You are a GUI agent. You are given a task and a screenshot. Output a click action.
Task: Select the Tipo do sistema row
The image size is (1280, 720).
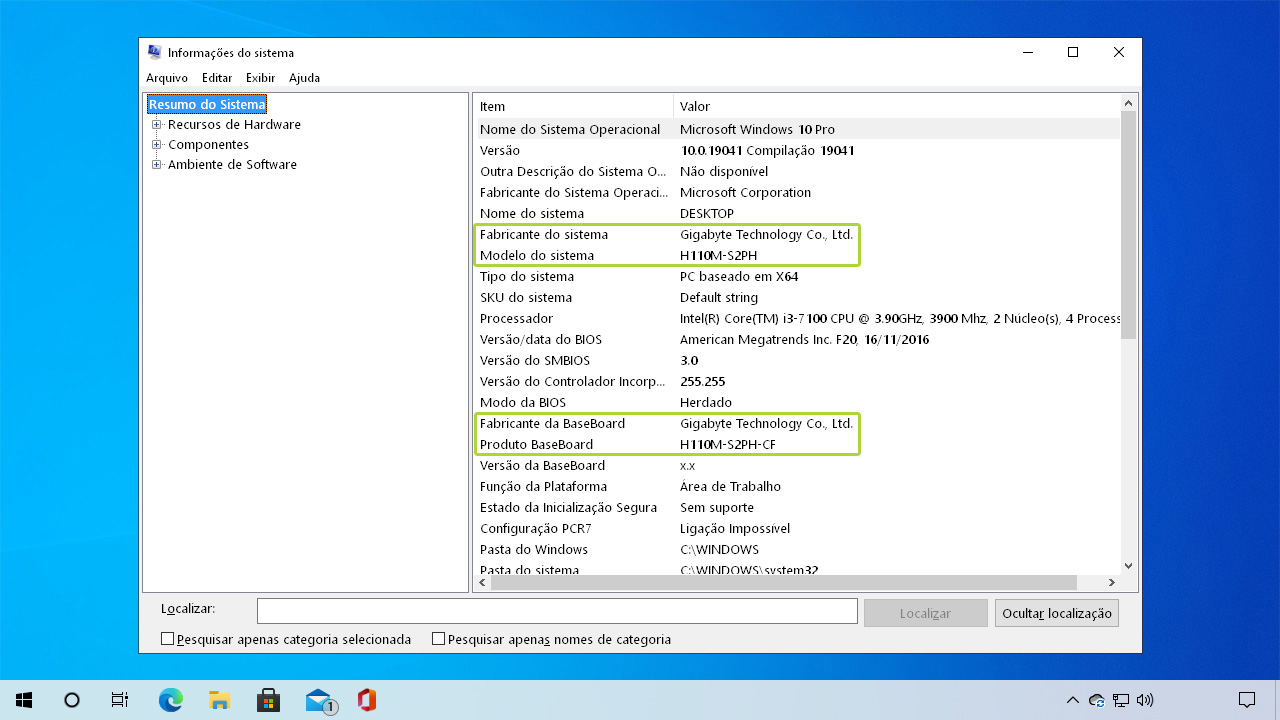tap(797, 276)
